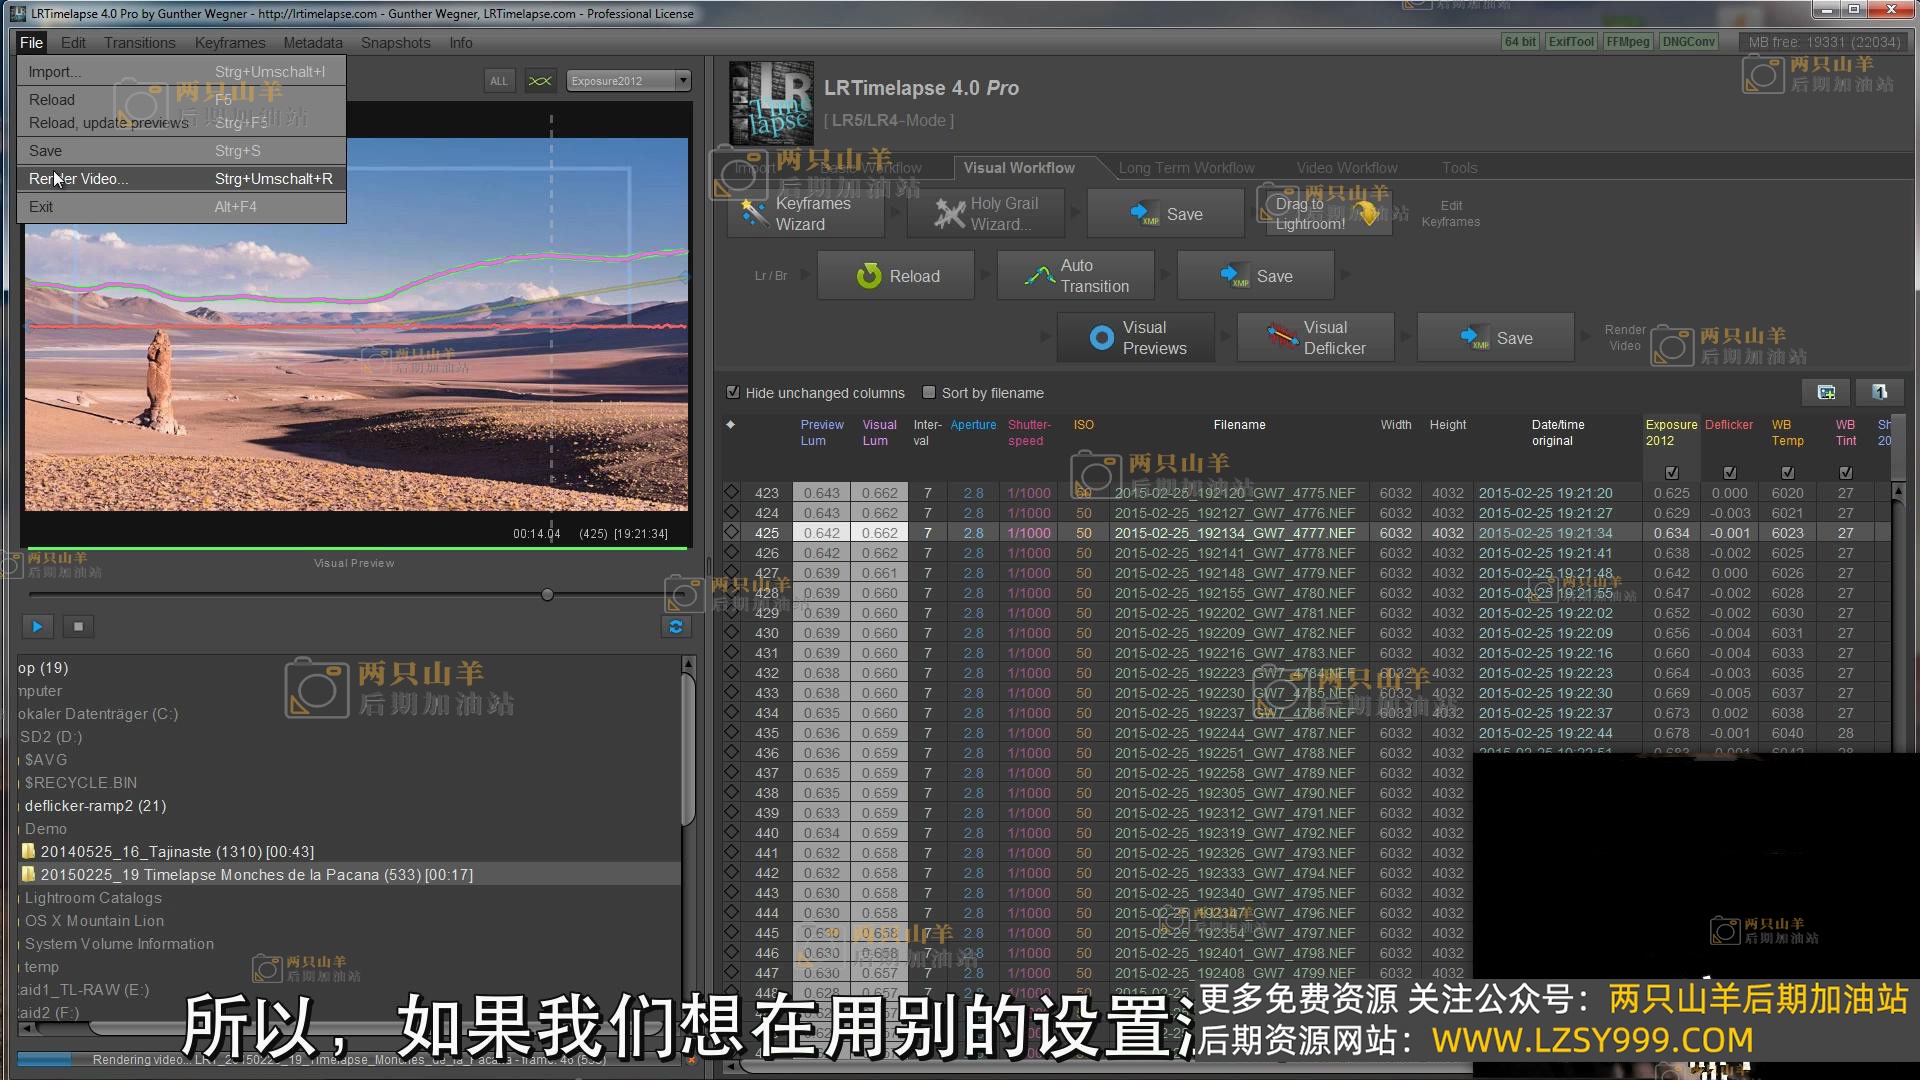Click the Visual Previews circle icon

pos(1101,338)
